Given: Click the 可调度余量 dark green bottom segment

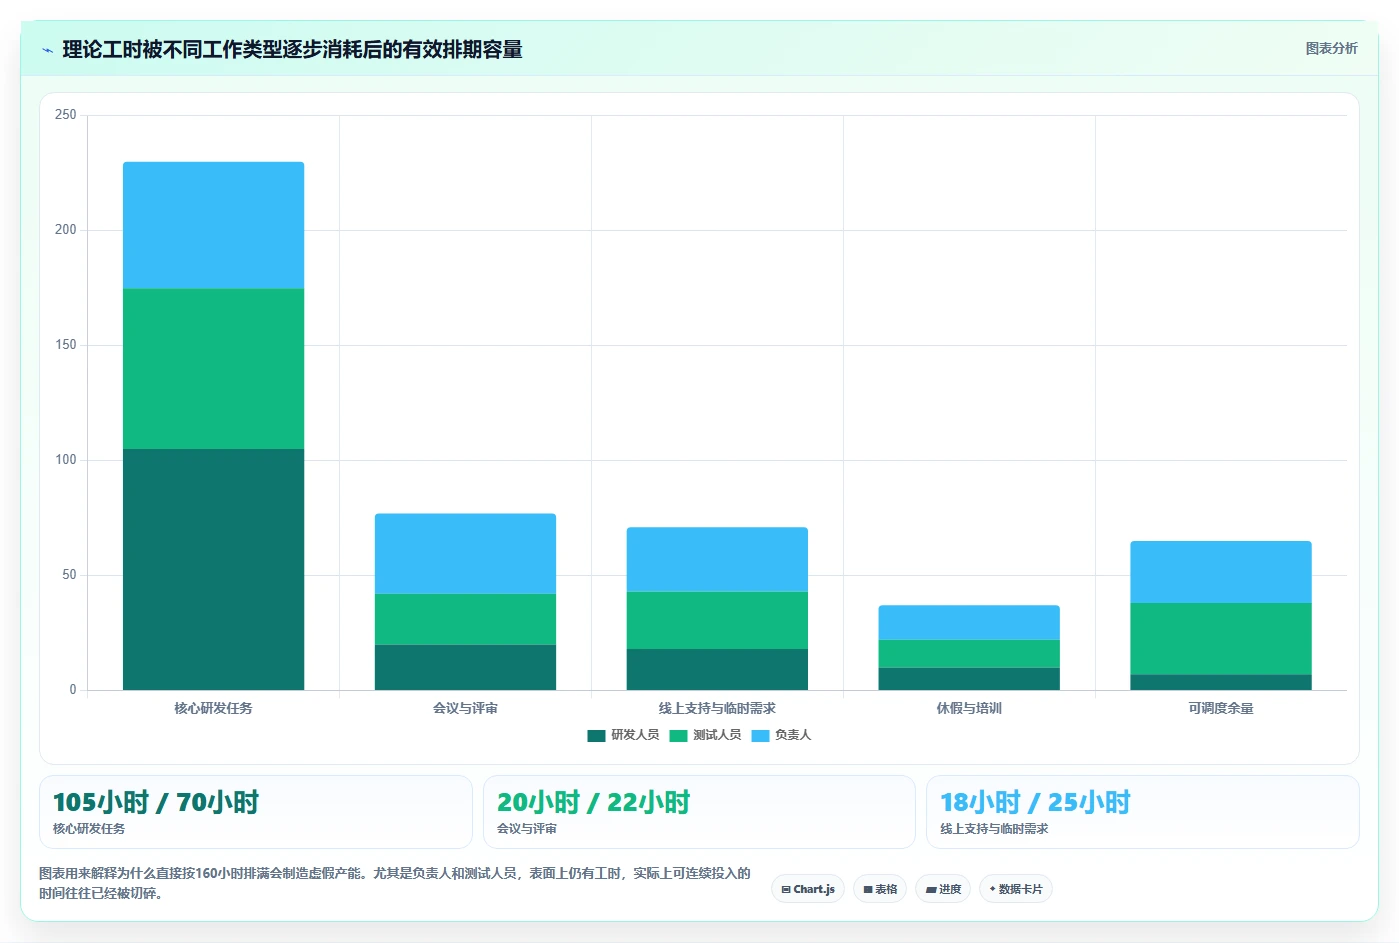Looking at the screenshot, I should click(1221, 682).
